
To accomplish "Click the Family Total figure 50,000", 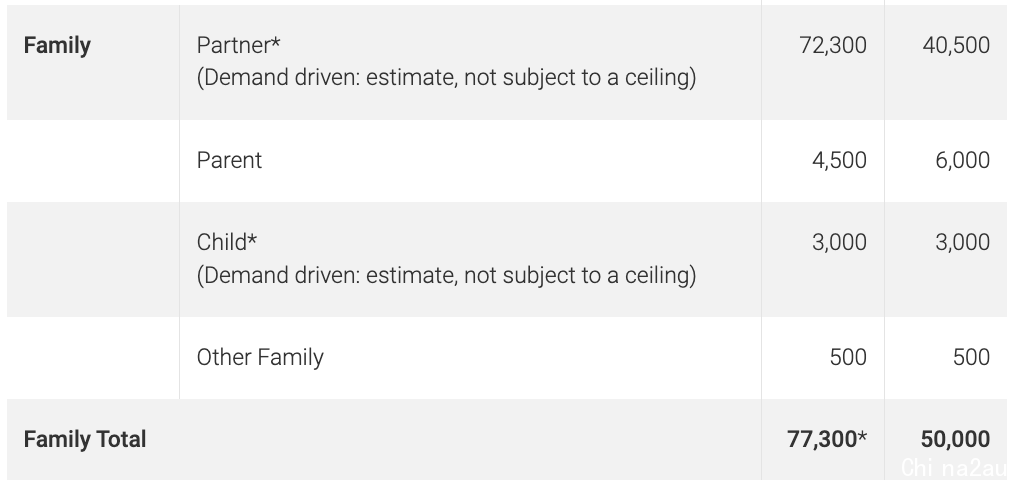I will click(x=955, y=439).
